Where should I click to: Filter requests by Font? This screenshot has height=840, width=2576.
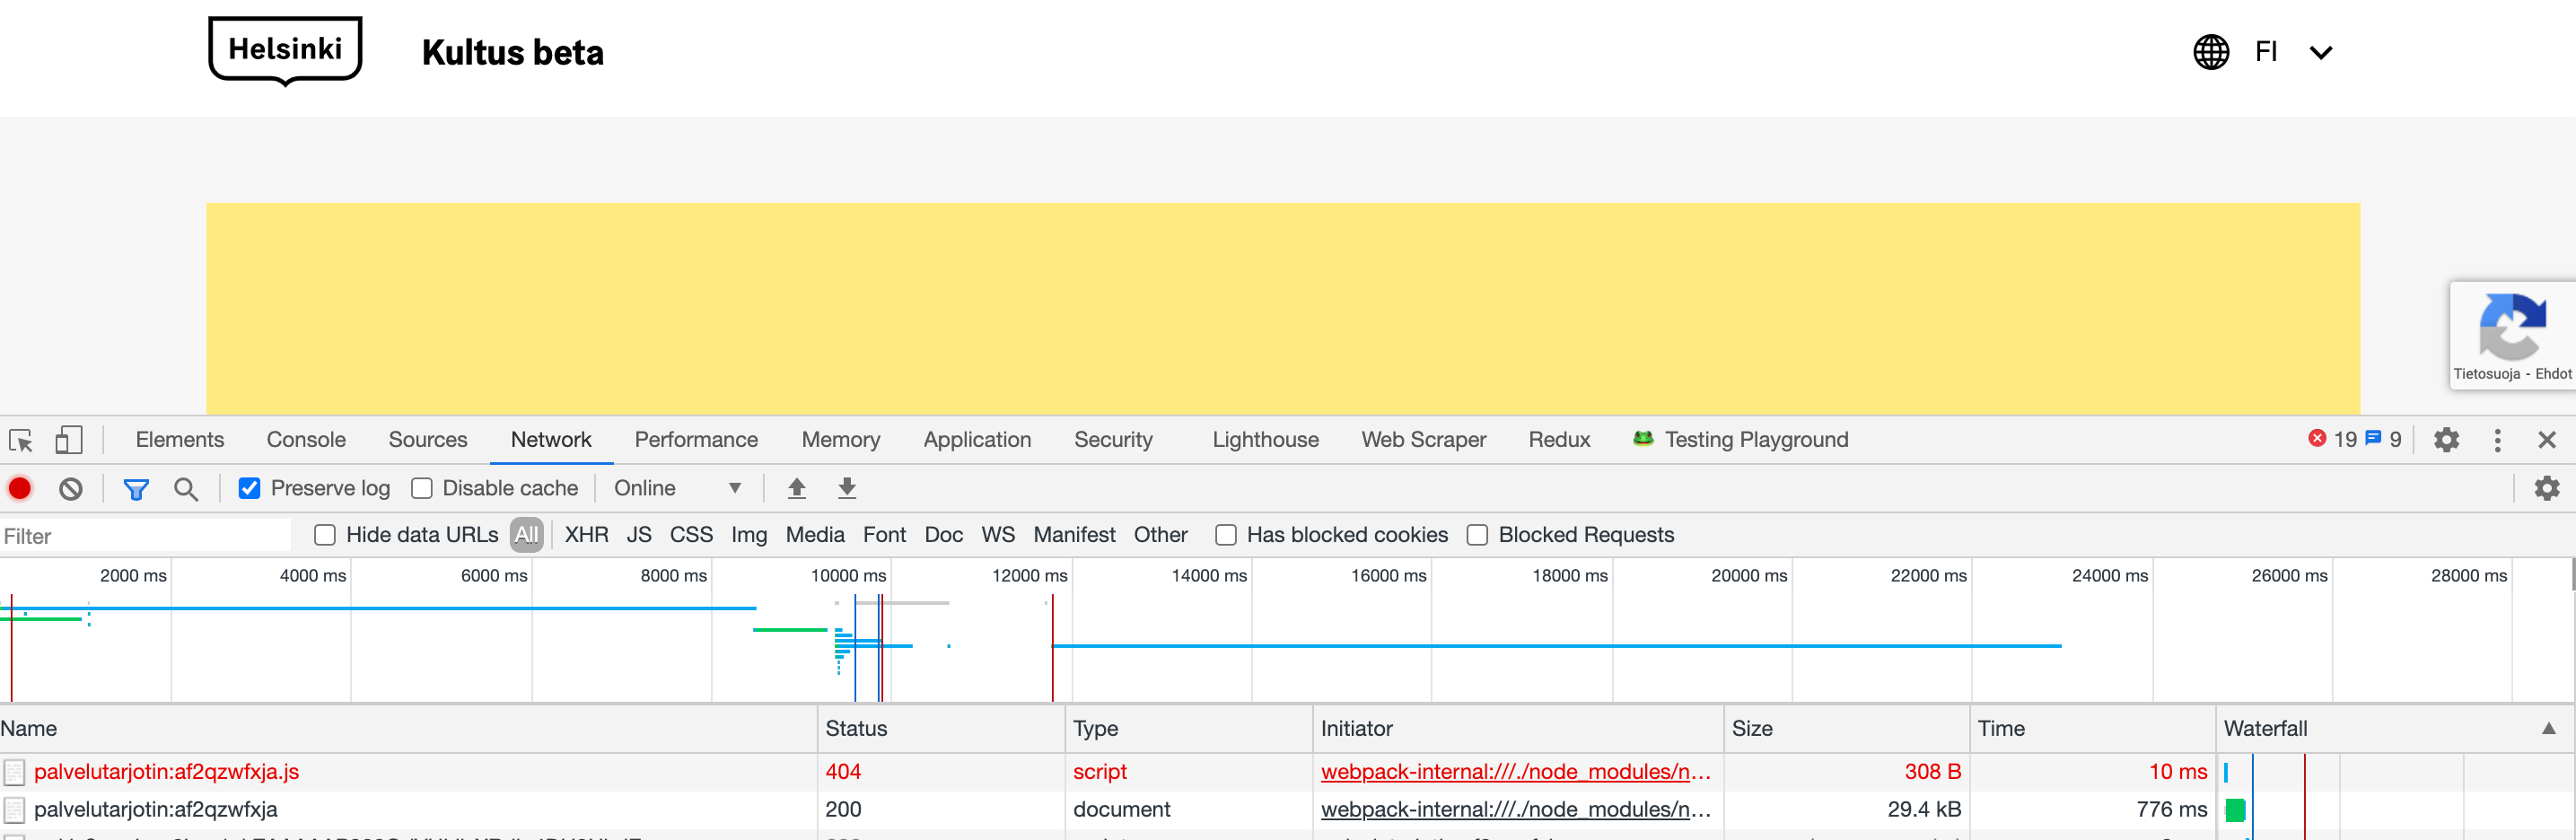pyautogui.click(x=884, y=535)
